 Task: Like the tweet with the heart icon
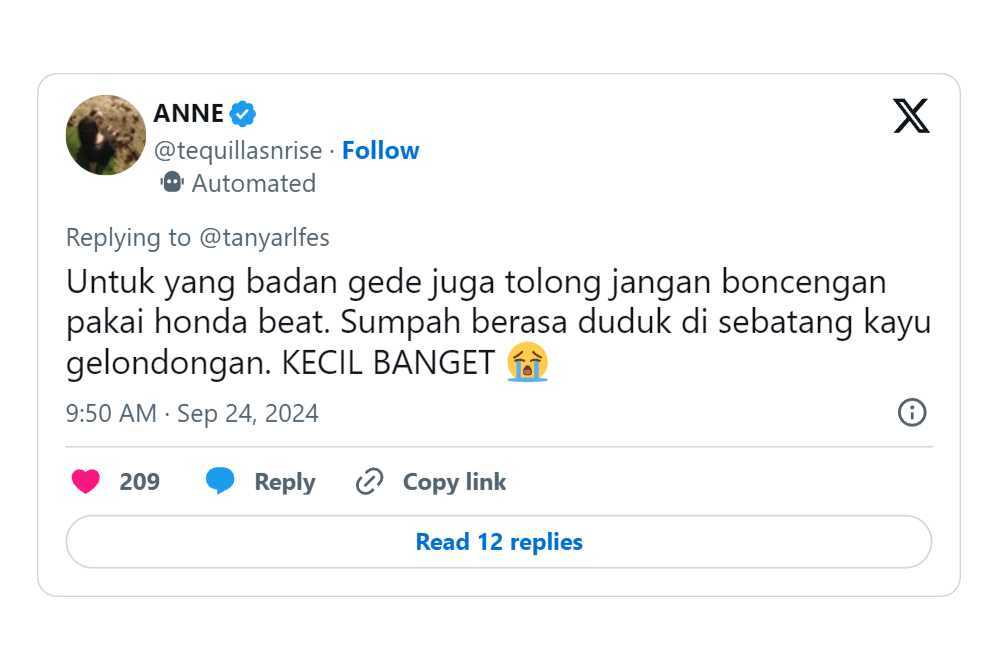coord(86,482)
